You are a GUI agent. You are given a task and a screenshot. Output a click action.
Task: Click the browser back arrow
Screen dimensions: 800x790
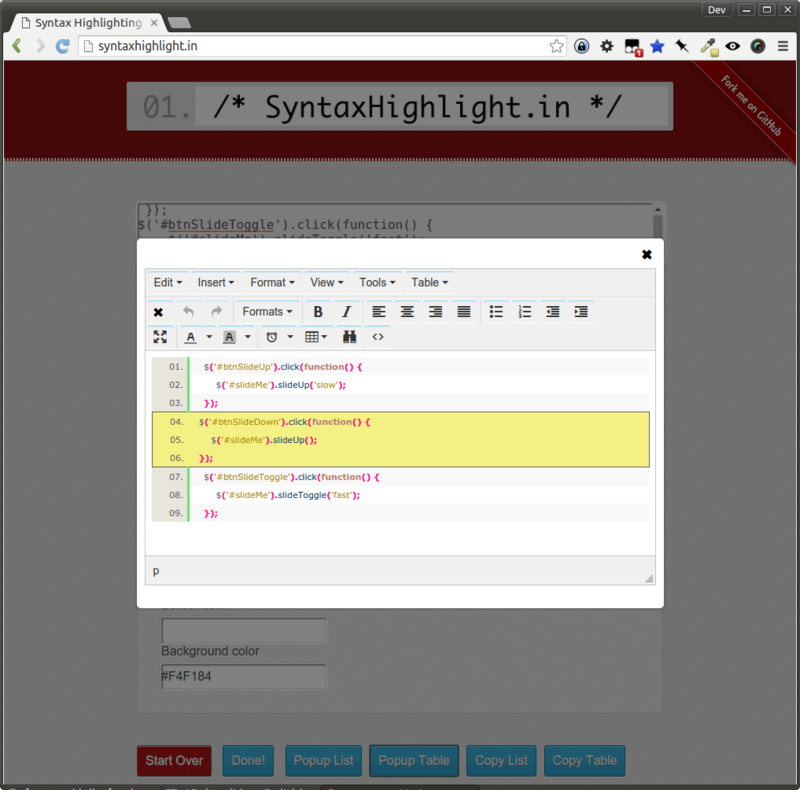(17, 46)
